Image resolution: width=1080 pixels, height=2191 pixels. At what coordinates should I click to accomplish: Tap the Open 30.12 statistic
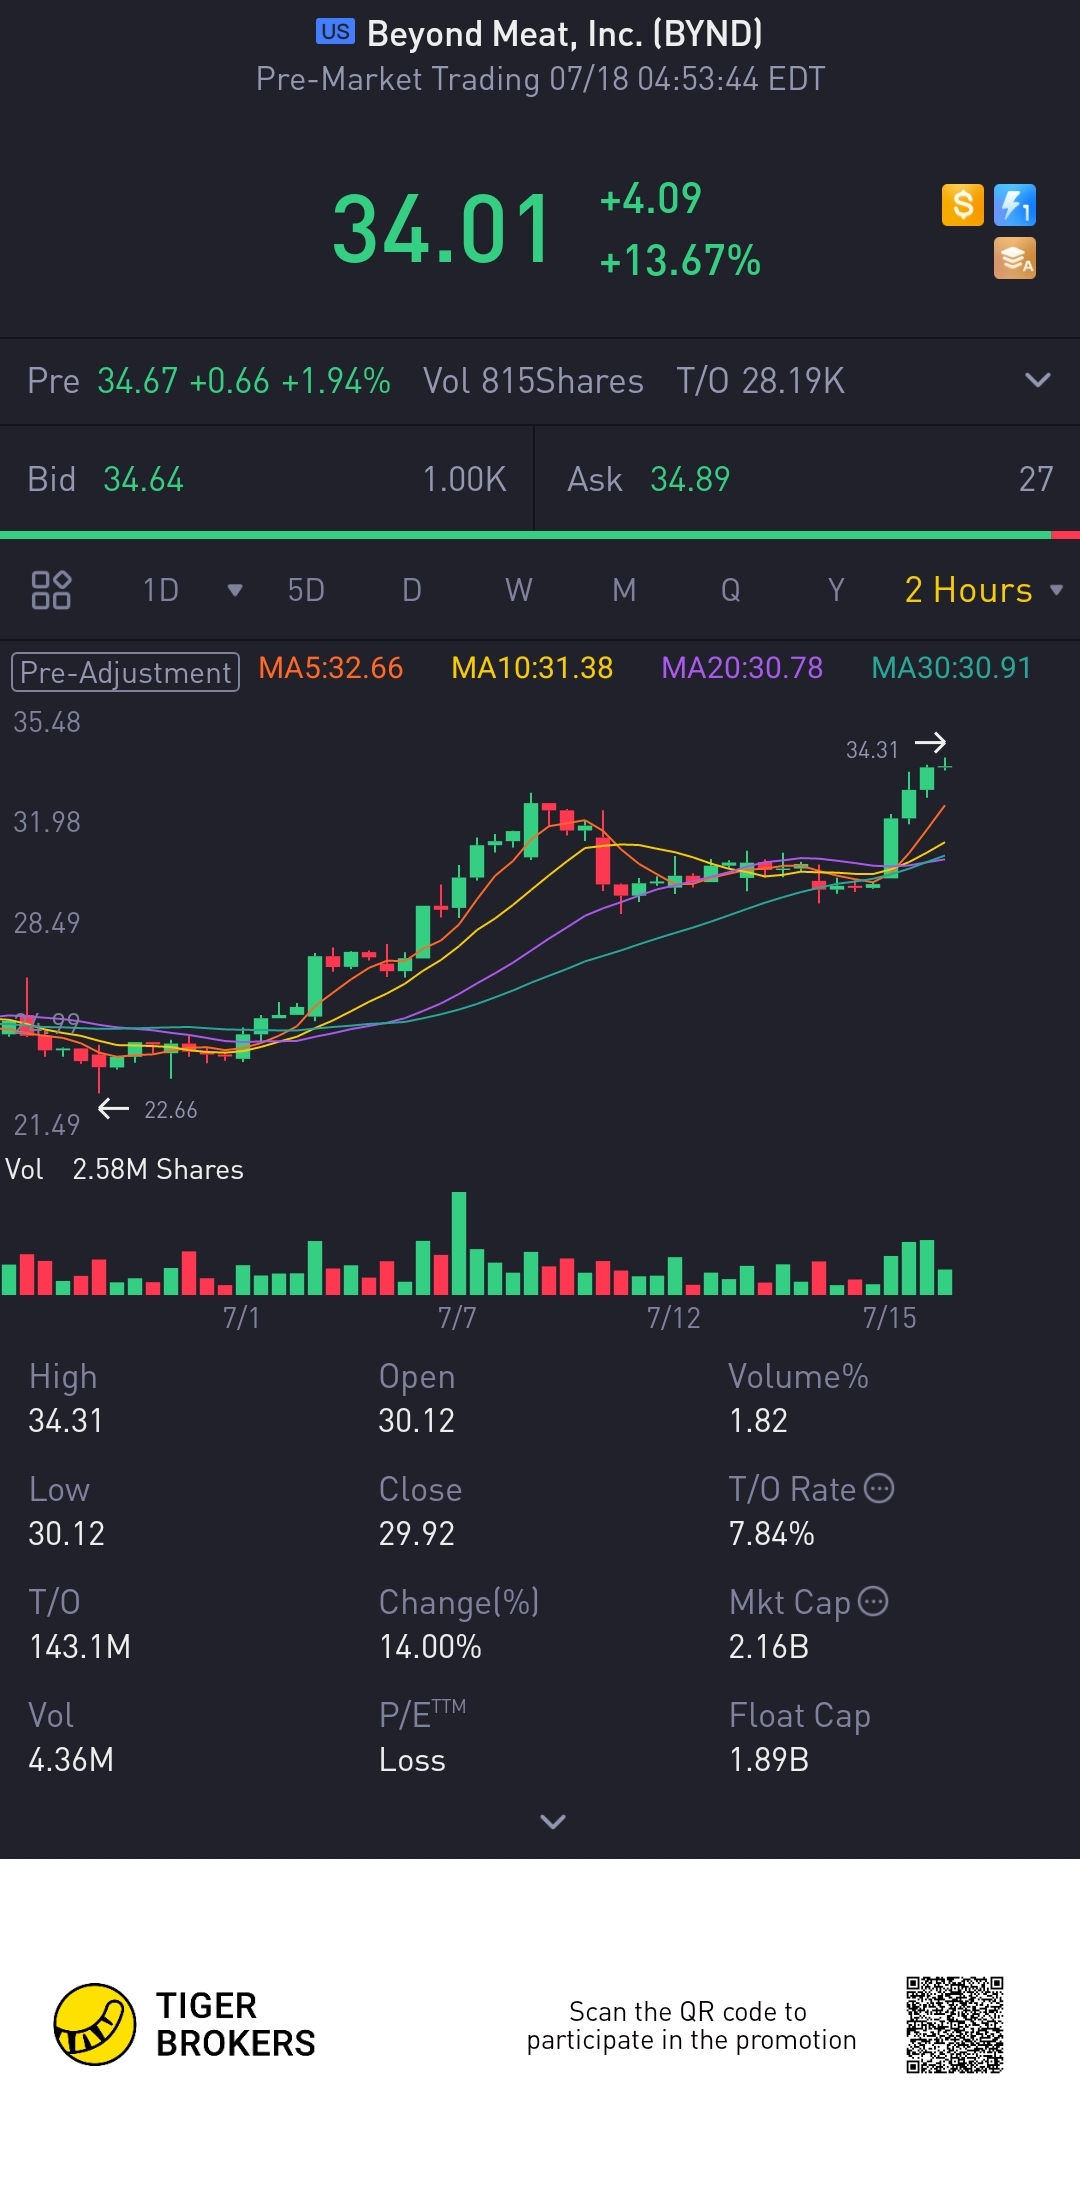[417, 1398]
